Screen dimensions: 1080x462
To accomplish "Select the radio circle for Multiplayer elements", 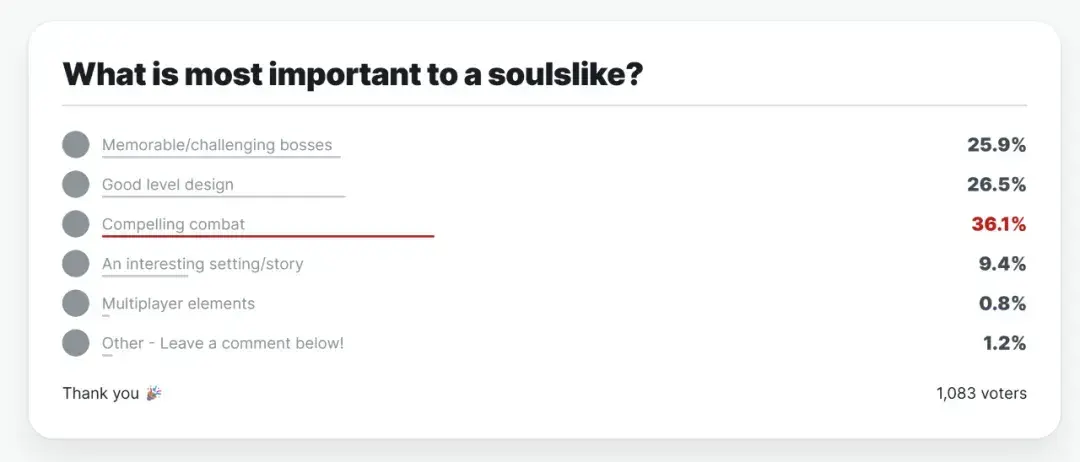I will [76, 304].
